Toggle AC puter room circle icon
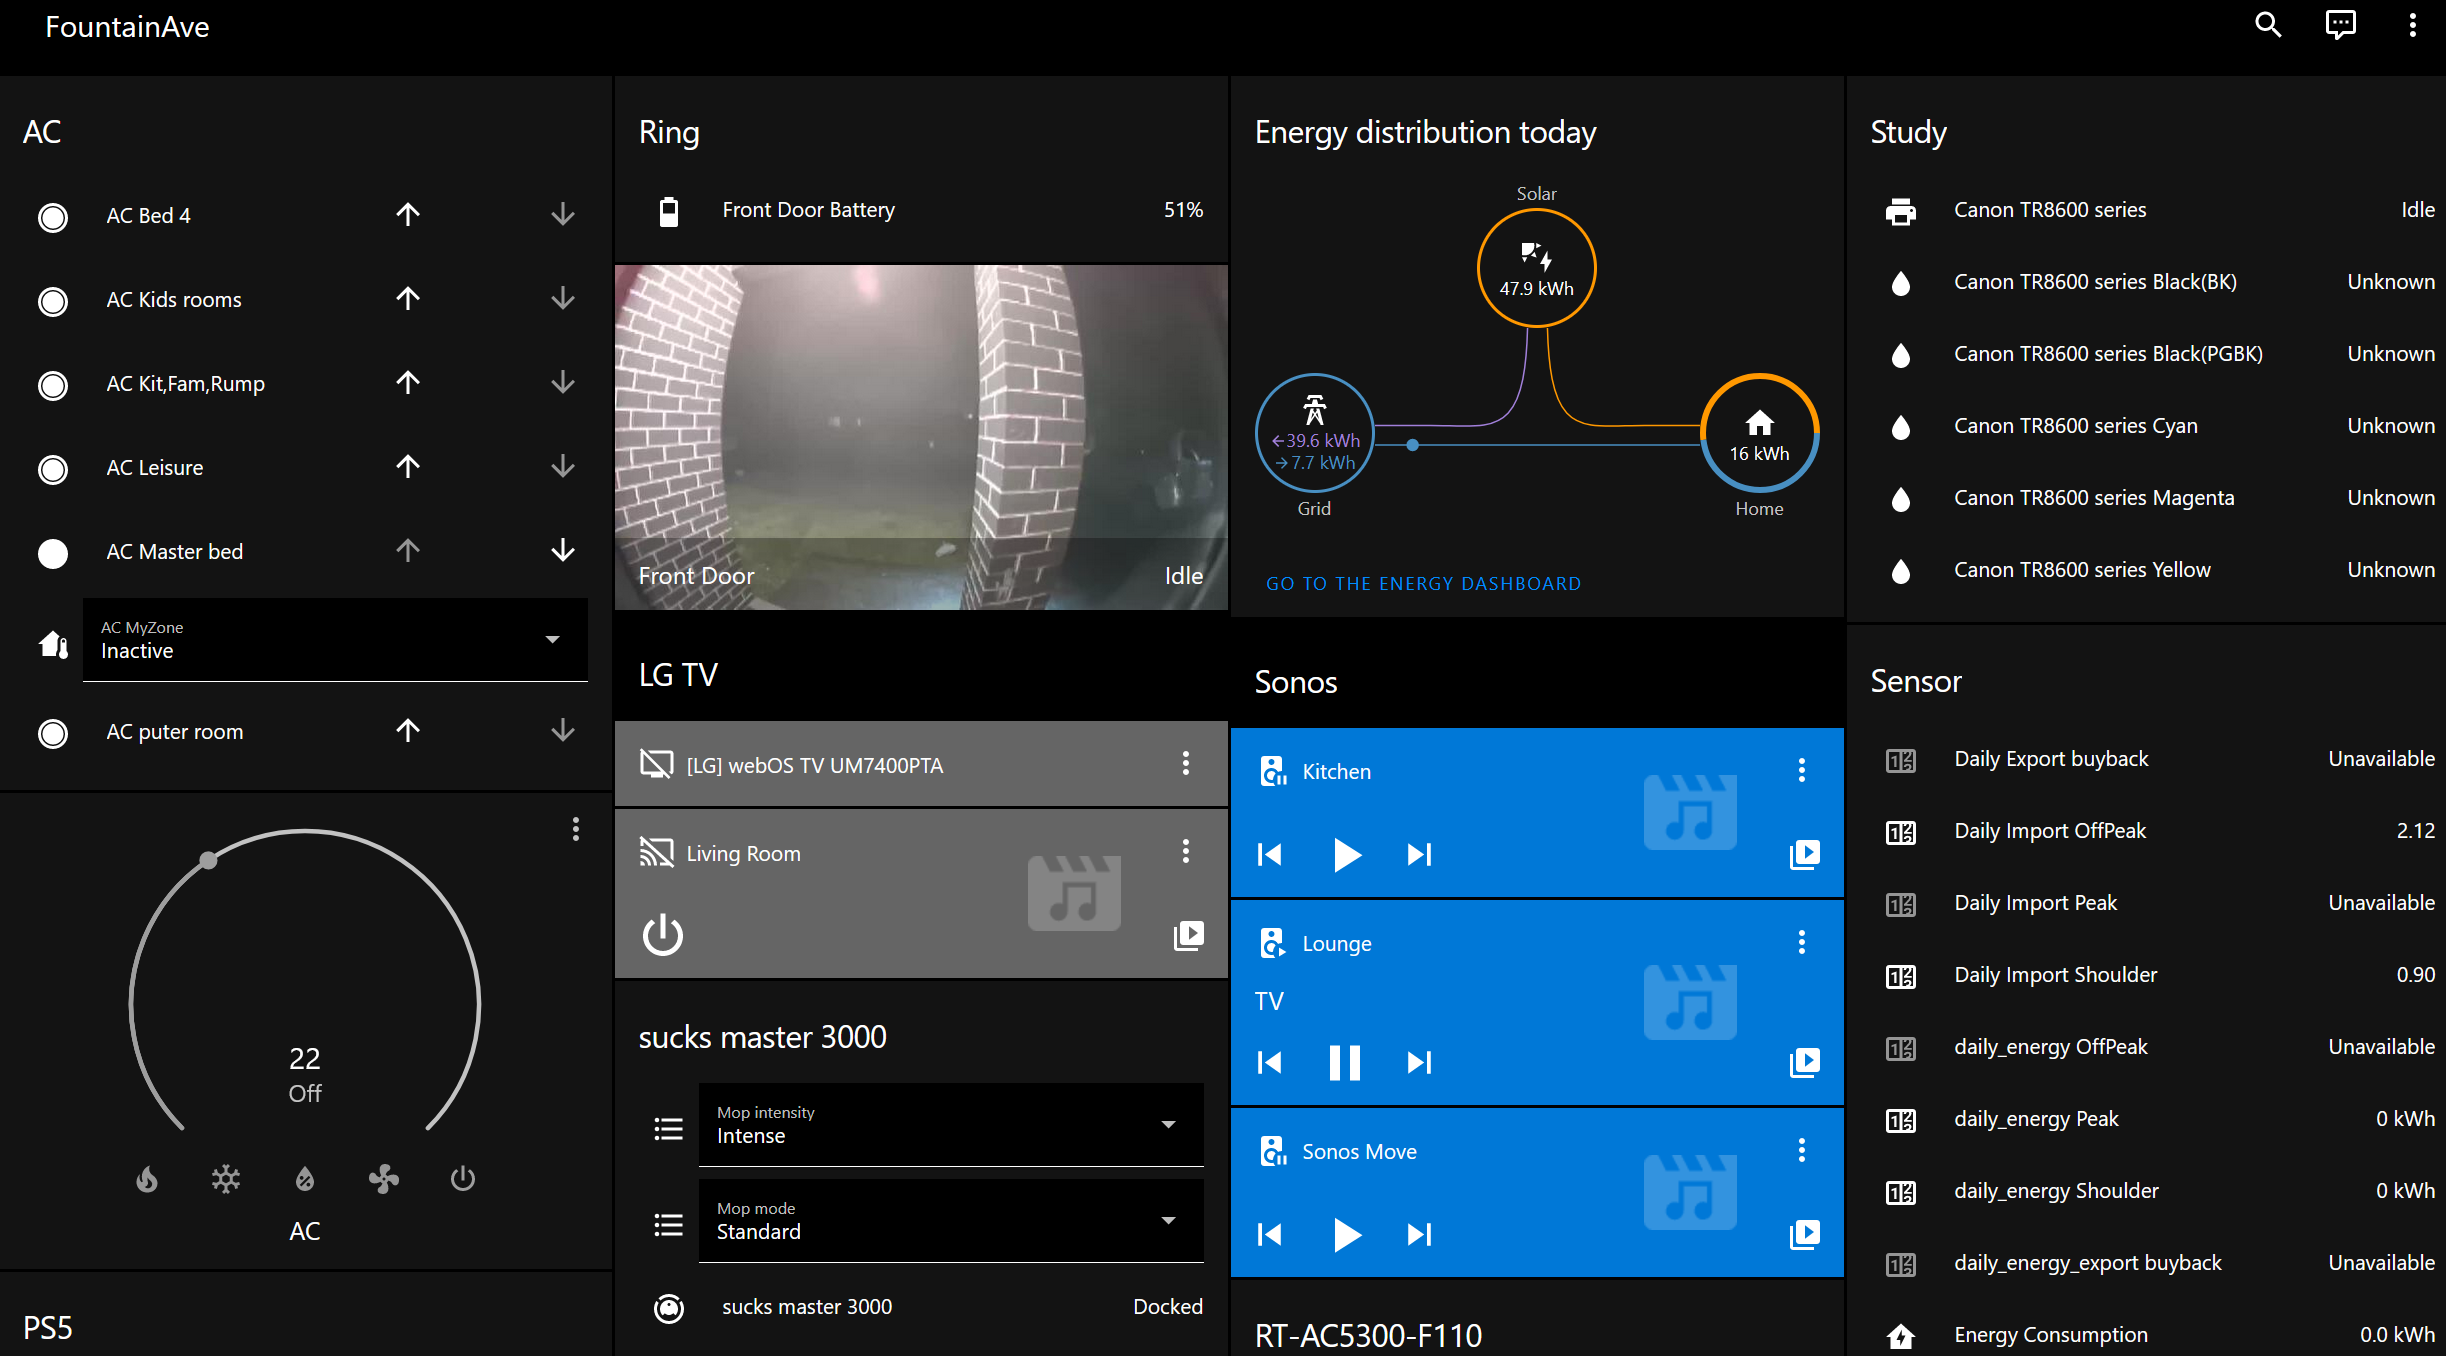Viewport: 2446px width, 1356px height. click(53, 733)
